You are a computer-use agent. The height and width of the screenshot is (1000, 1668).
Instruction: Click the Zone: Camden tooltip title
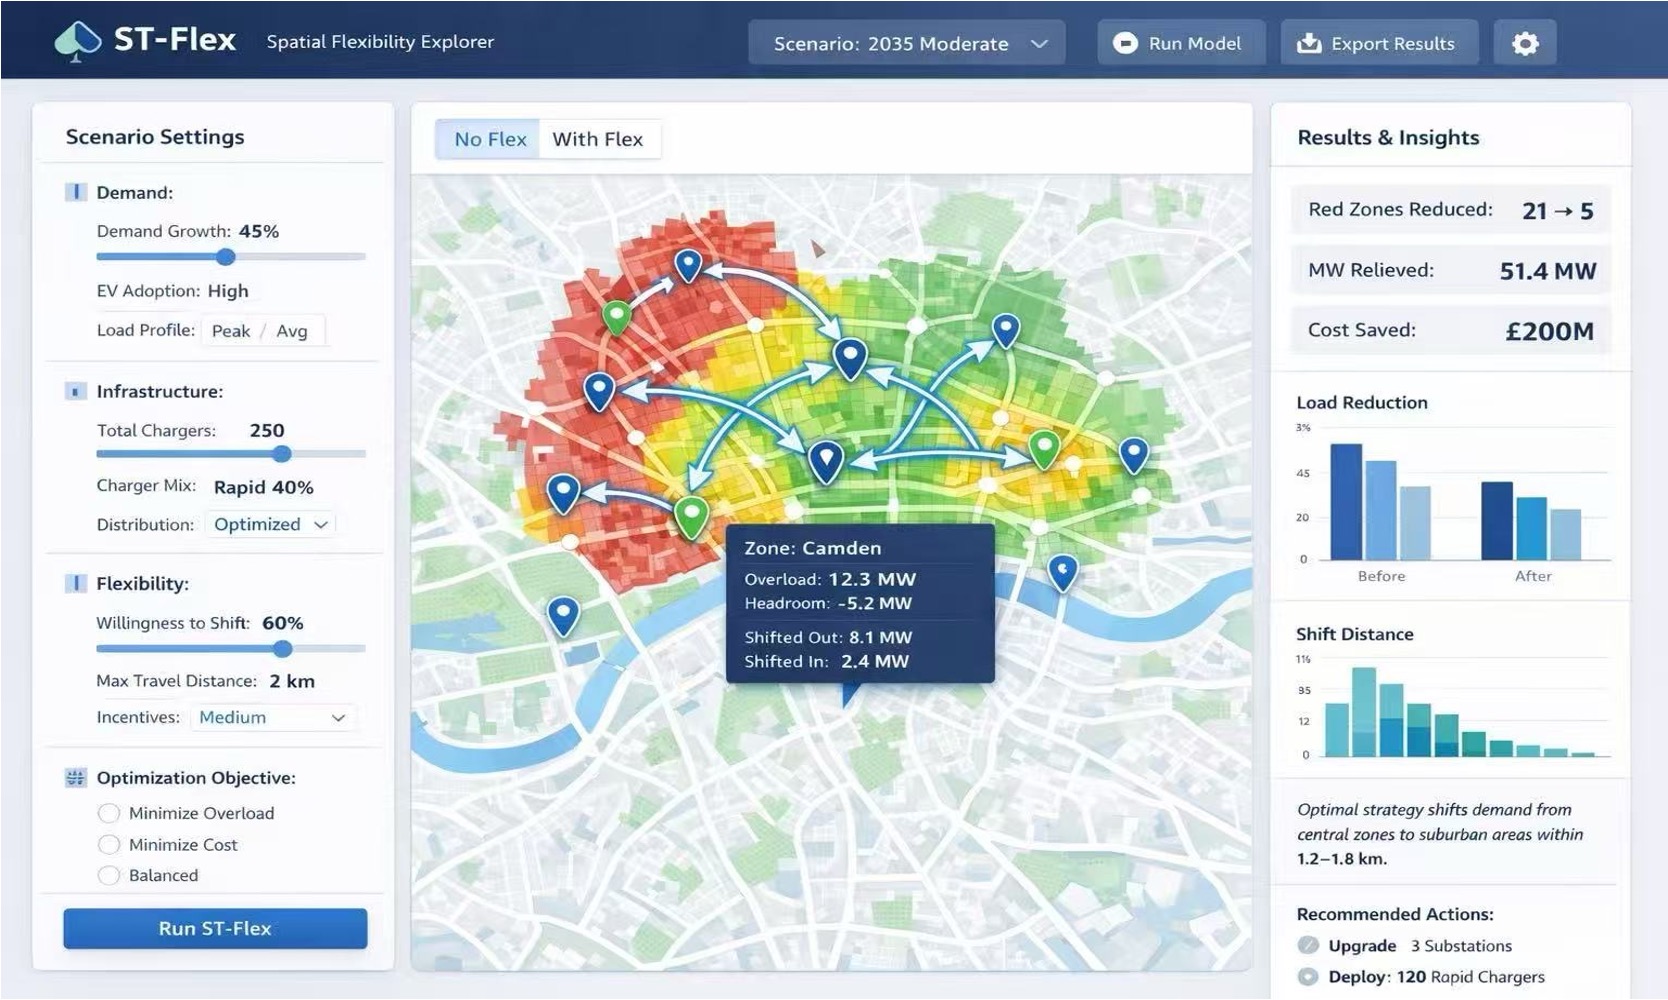click(812, 548)
